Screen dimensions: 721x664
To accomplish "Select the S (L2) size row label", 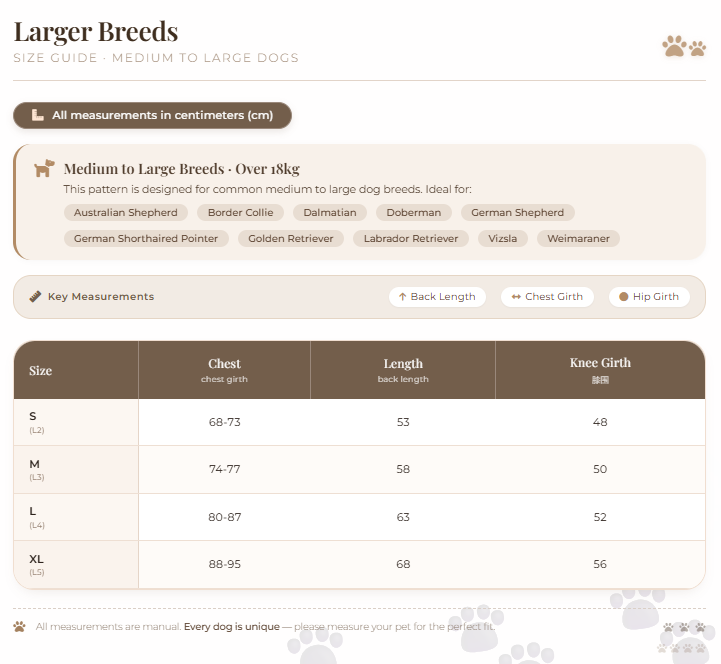I will coord(76,422).
